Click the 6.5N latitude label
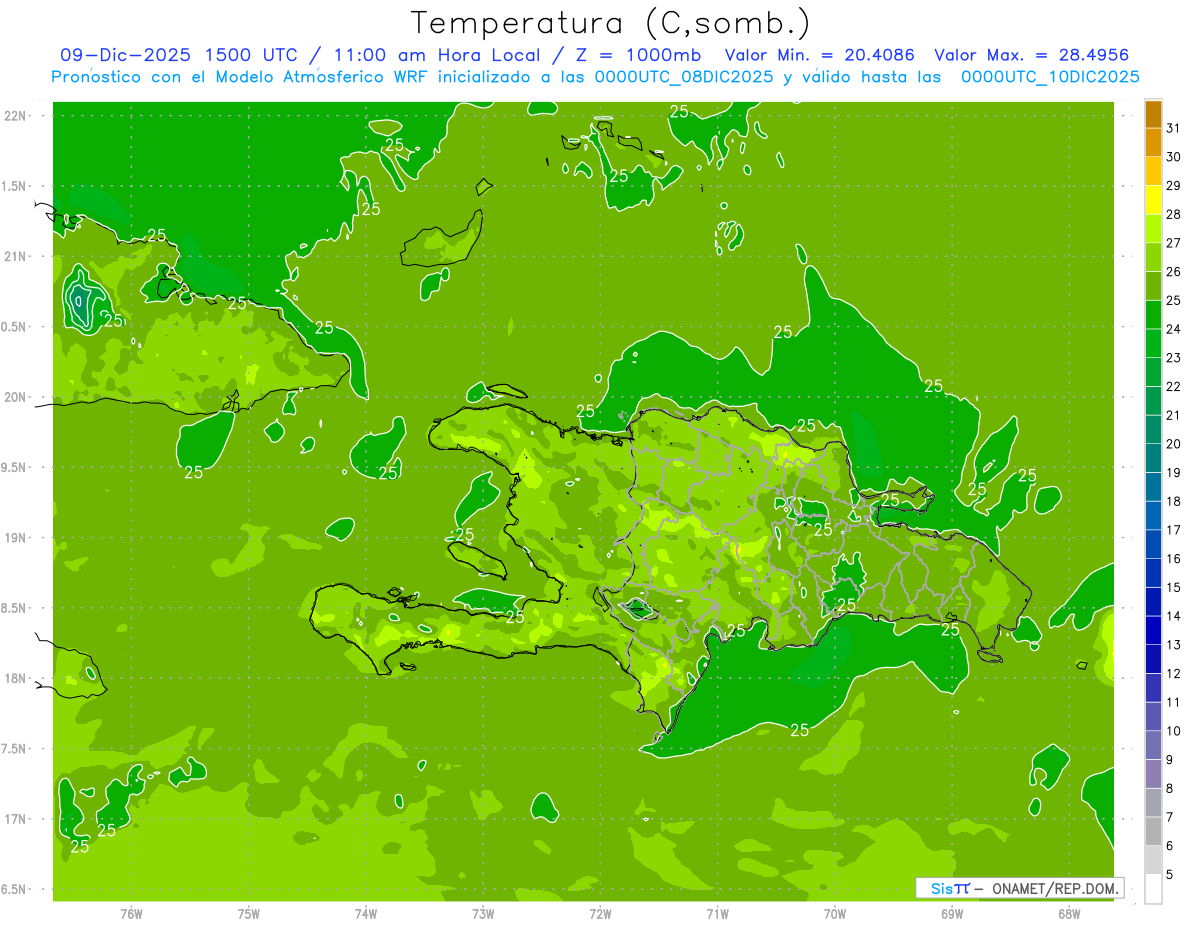The width and height of the screenshot is (1200, 927). pos(15,889)
